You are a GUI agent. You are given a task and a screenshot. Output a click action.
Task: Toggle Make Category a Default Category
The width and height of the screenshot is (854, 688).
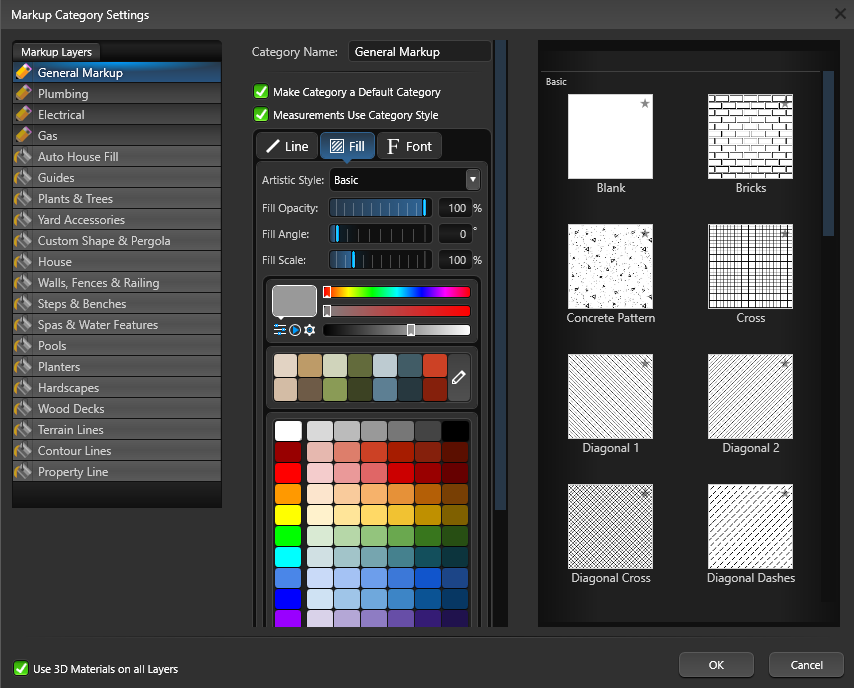pyautogui.click(x=260, y=90)
